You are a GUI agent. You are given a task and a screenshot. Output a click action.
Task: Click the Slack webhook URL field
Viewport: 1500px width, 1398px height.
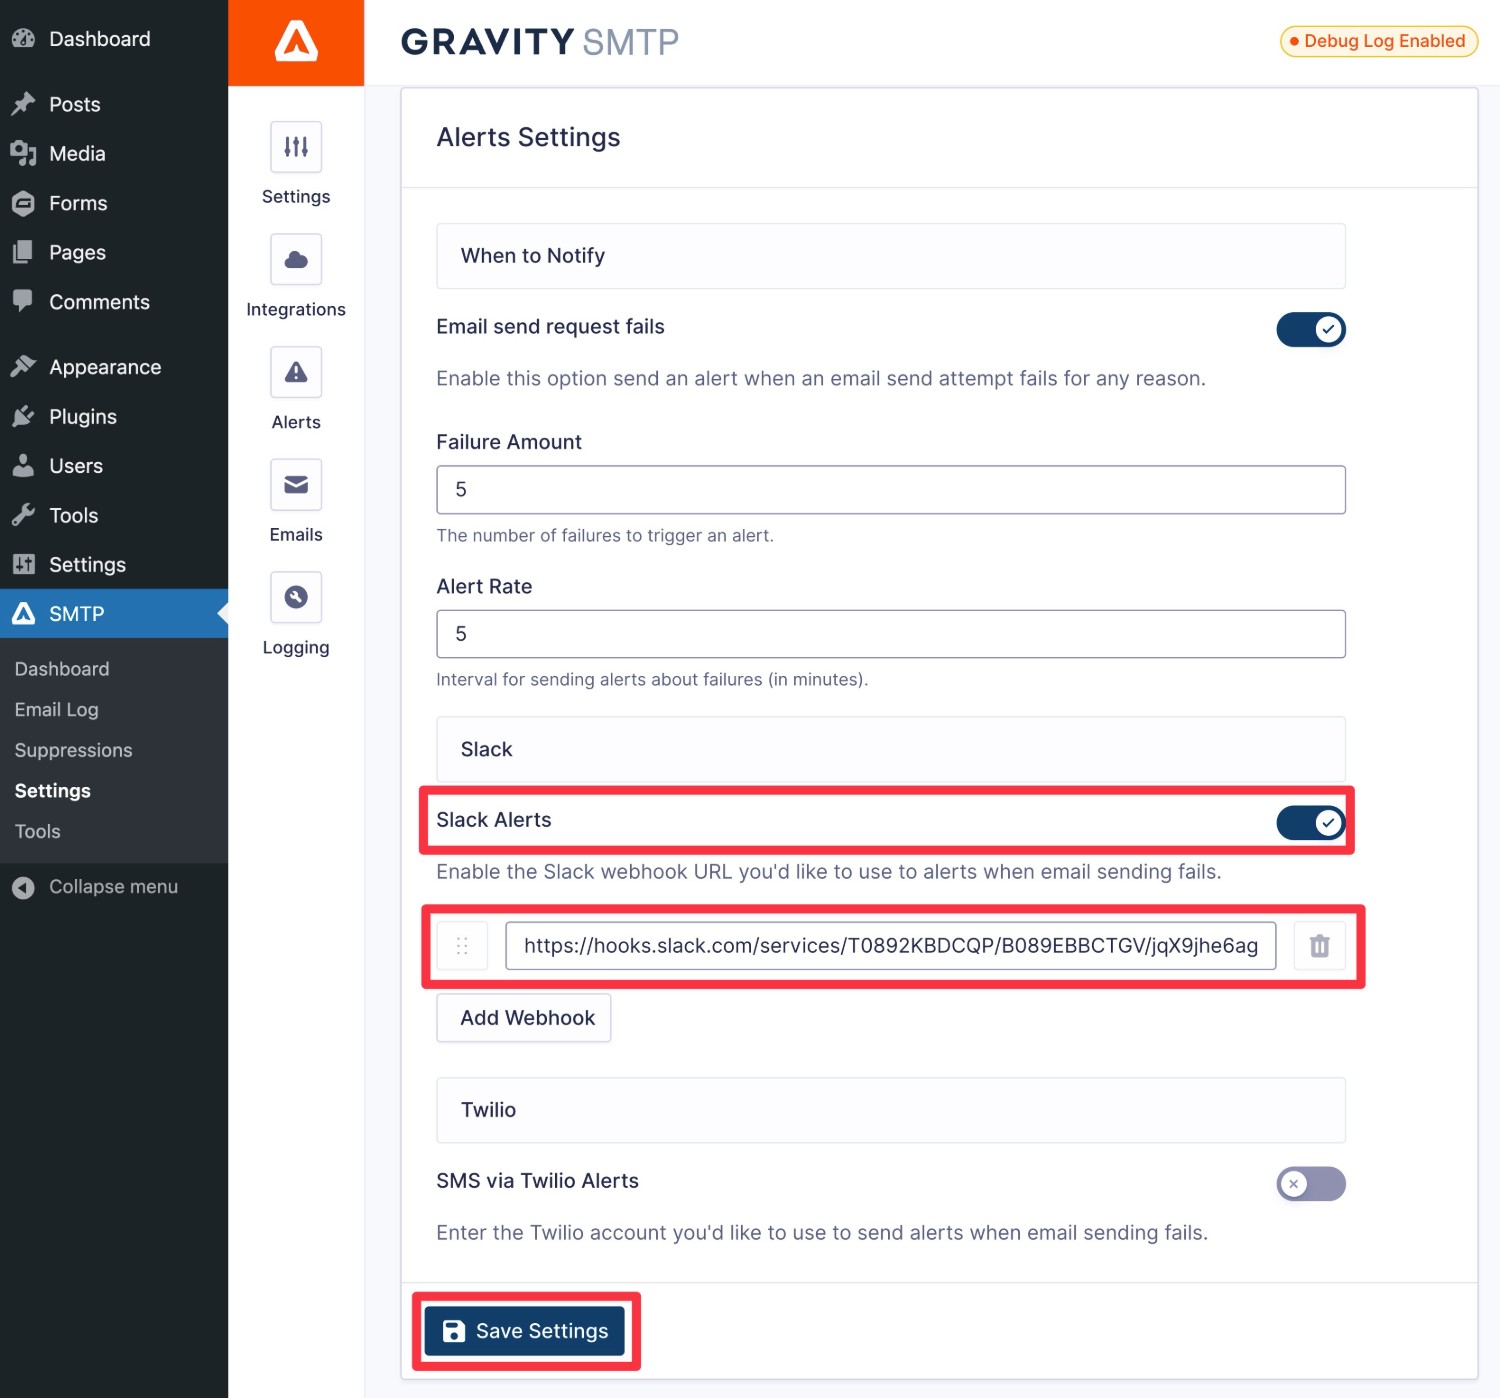tap(891, 946)
